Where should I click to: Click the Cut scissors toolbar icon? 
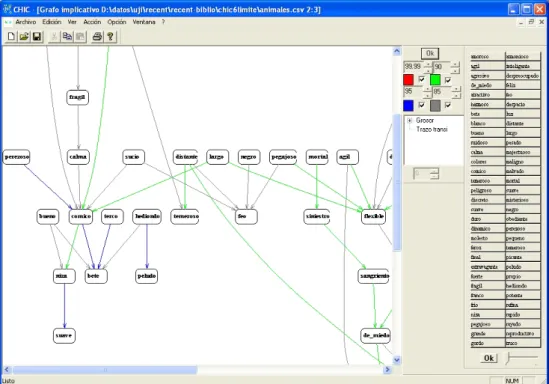pos(54,36)
